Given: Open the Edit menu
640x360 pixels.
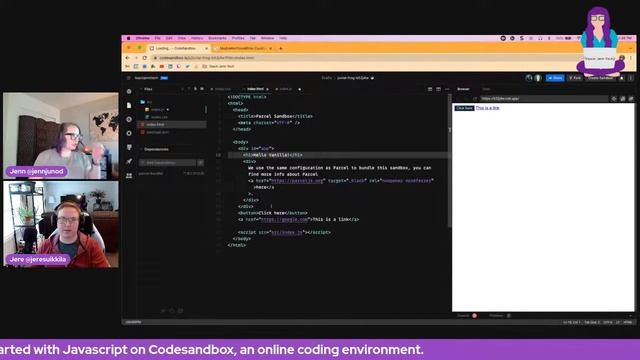Looking at the screenshot, I should pyautogui.click(x=169, y=38).
